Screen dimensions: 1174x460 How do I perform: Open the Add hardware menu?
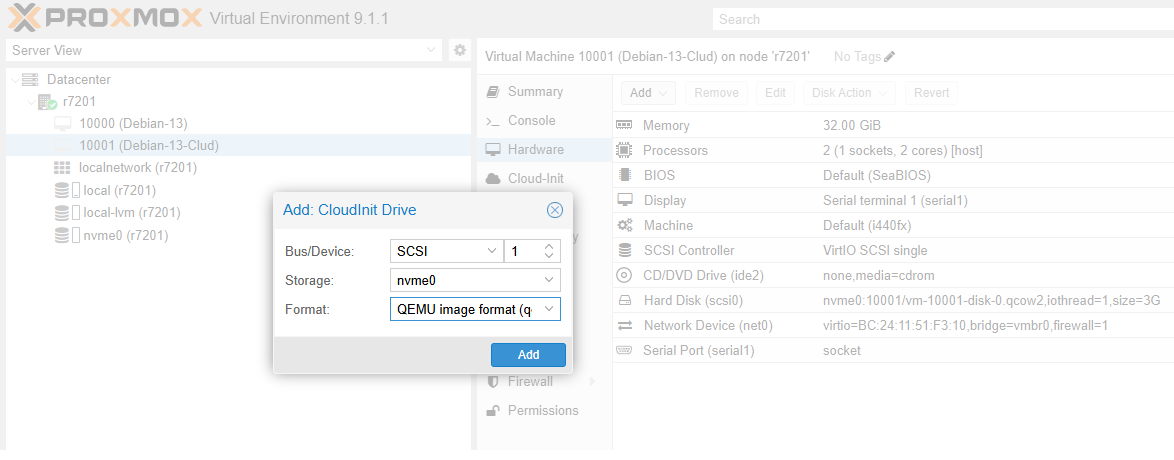click(648, 93)
